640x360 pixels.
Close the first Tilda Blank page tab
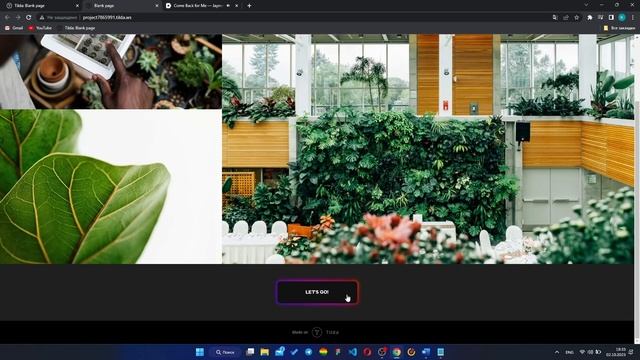pos(78,6)
